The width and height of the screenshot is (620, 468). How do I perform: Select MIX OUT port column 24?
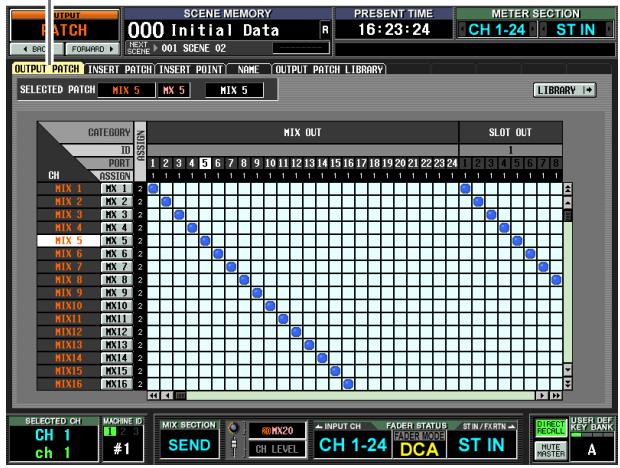[452, 163]
